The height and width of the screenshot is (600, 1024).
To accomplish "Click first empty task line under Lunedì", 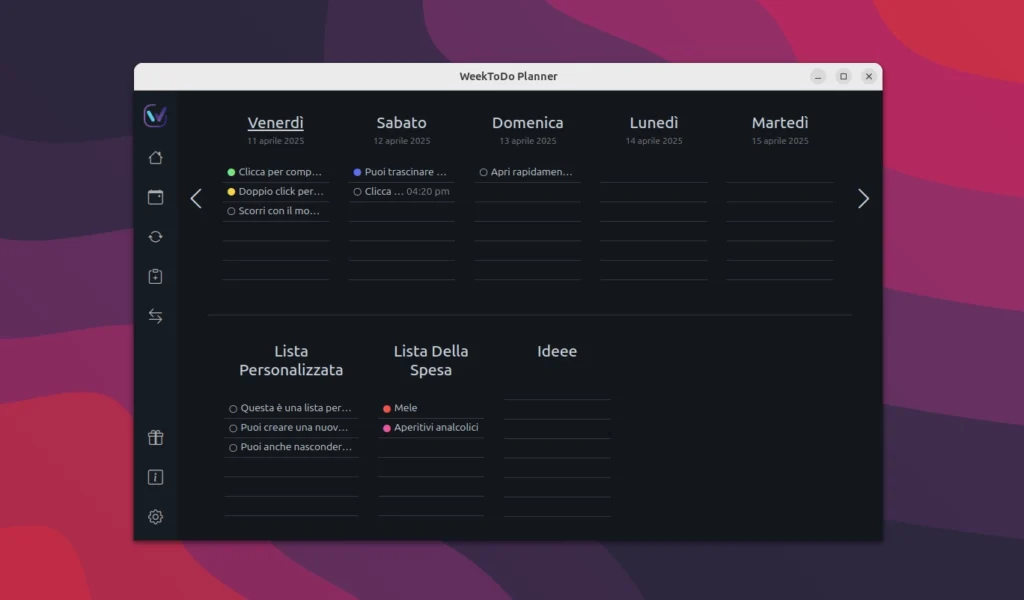I will [x=654, y=172].
